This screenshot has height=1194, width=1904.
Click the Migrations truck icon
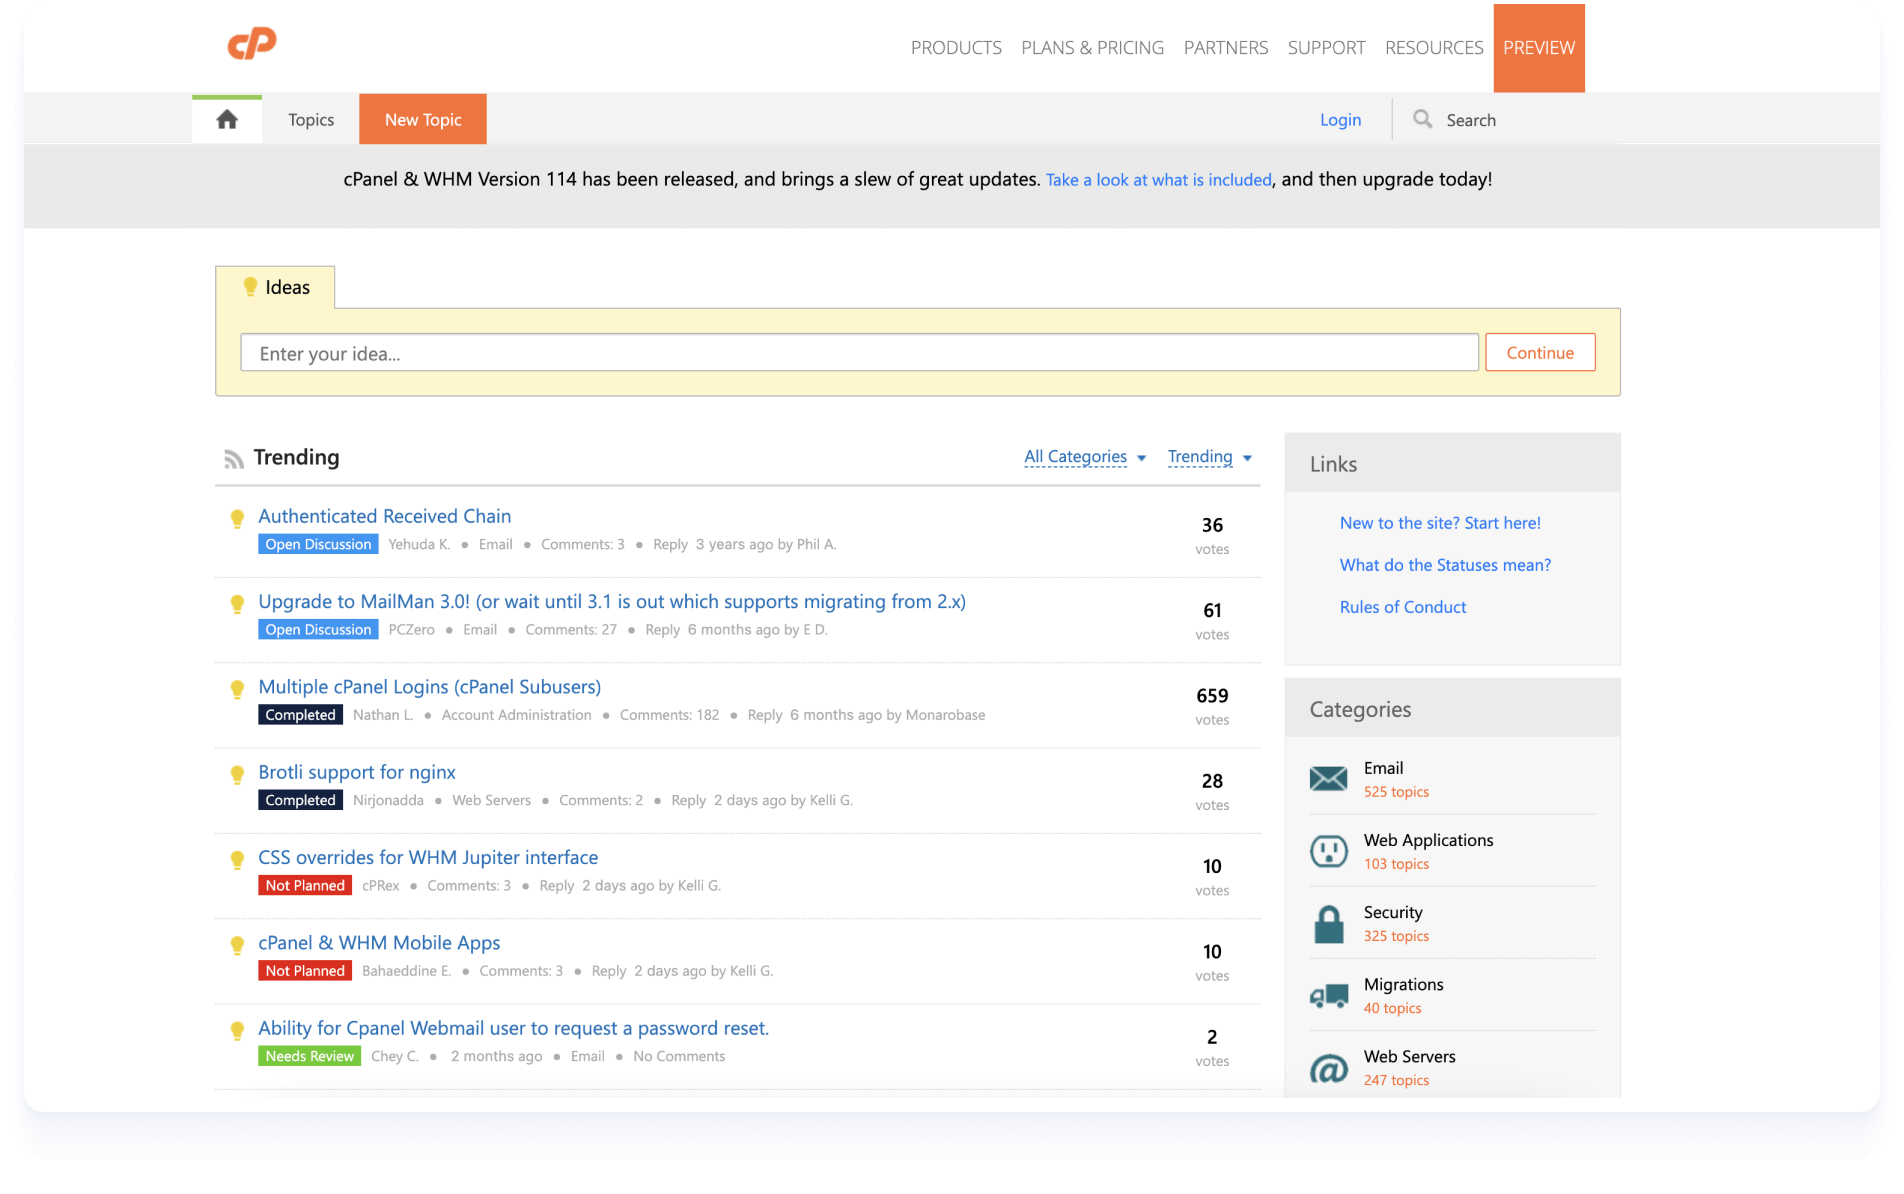tap(1328, 996)
